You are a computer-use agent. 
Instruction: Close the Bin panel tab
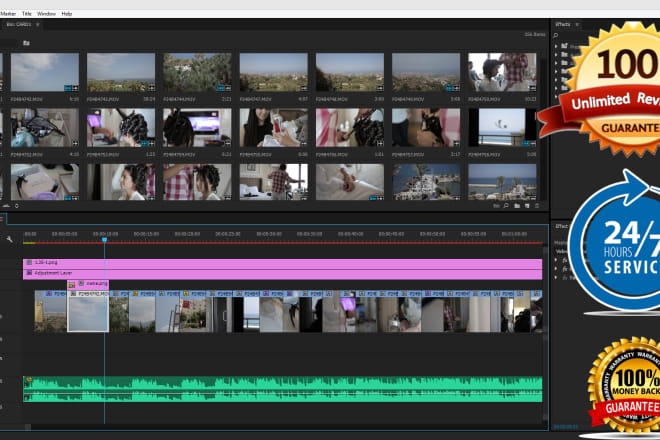coord(37,24)
